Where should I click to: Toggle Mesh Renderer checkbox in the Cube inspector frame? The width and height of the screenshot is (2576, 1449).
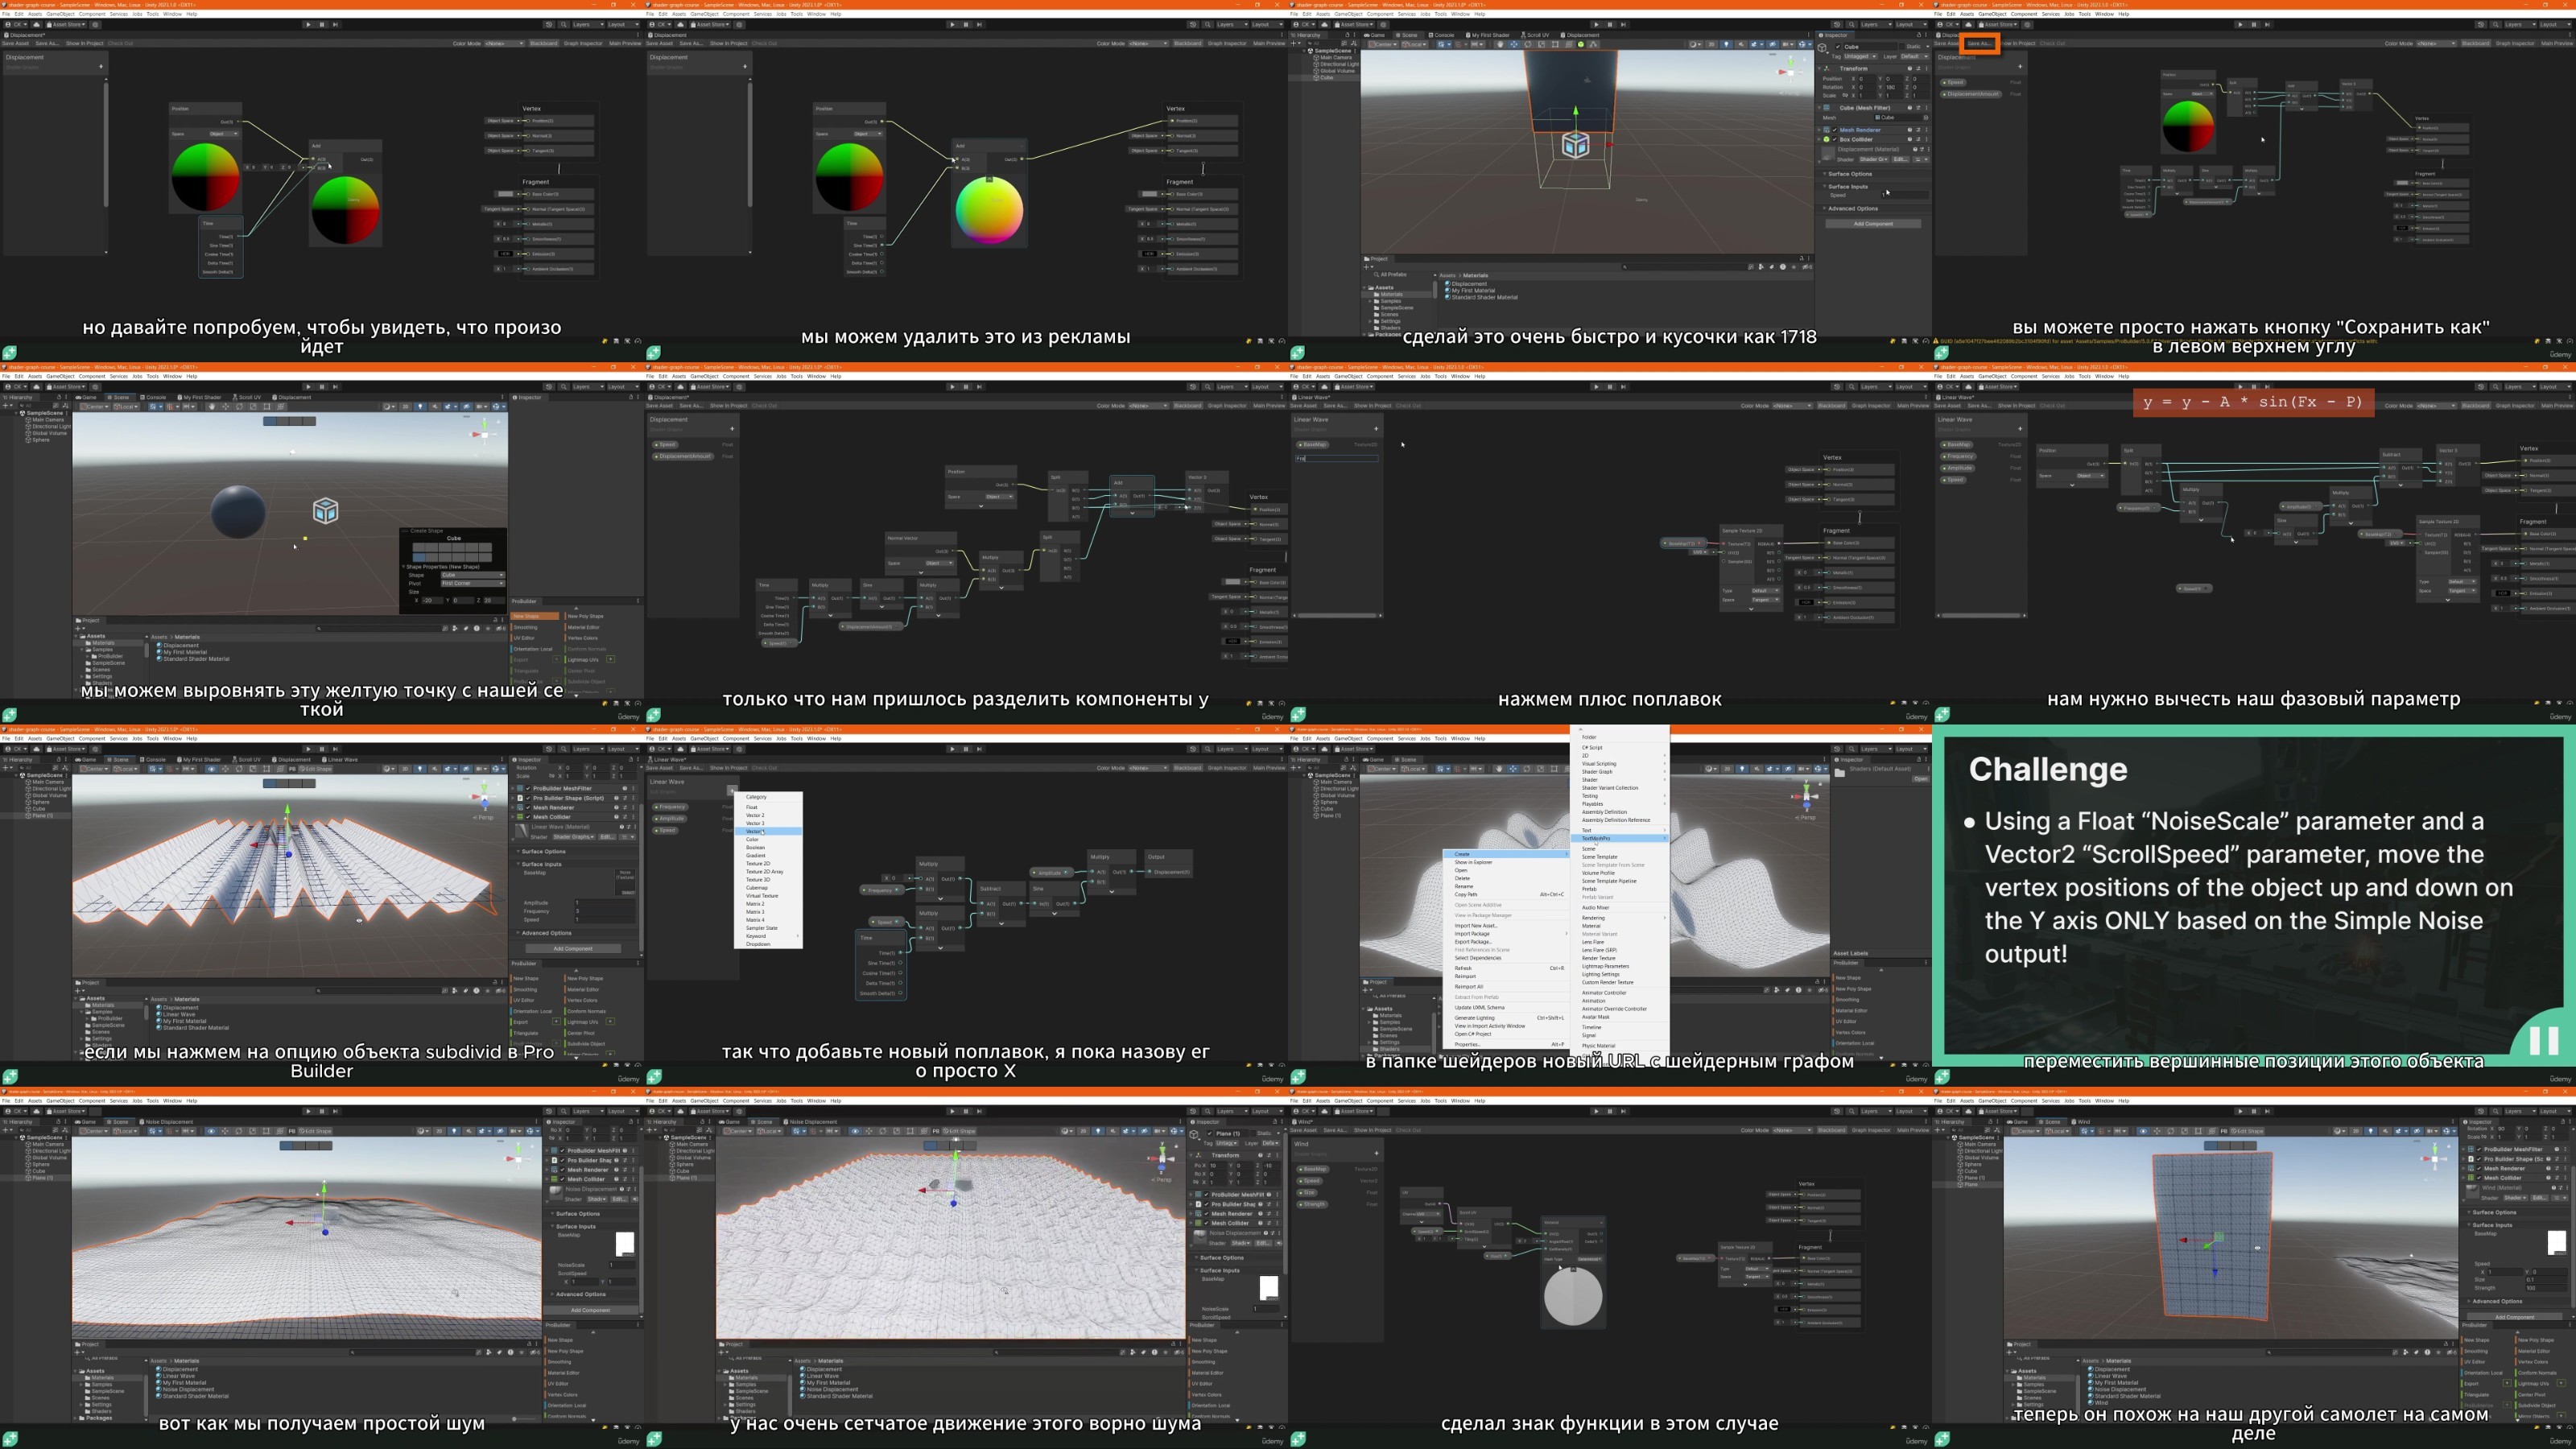(x=1835, y=130)
